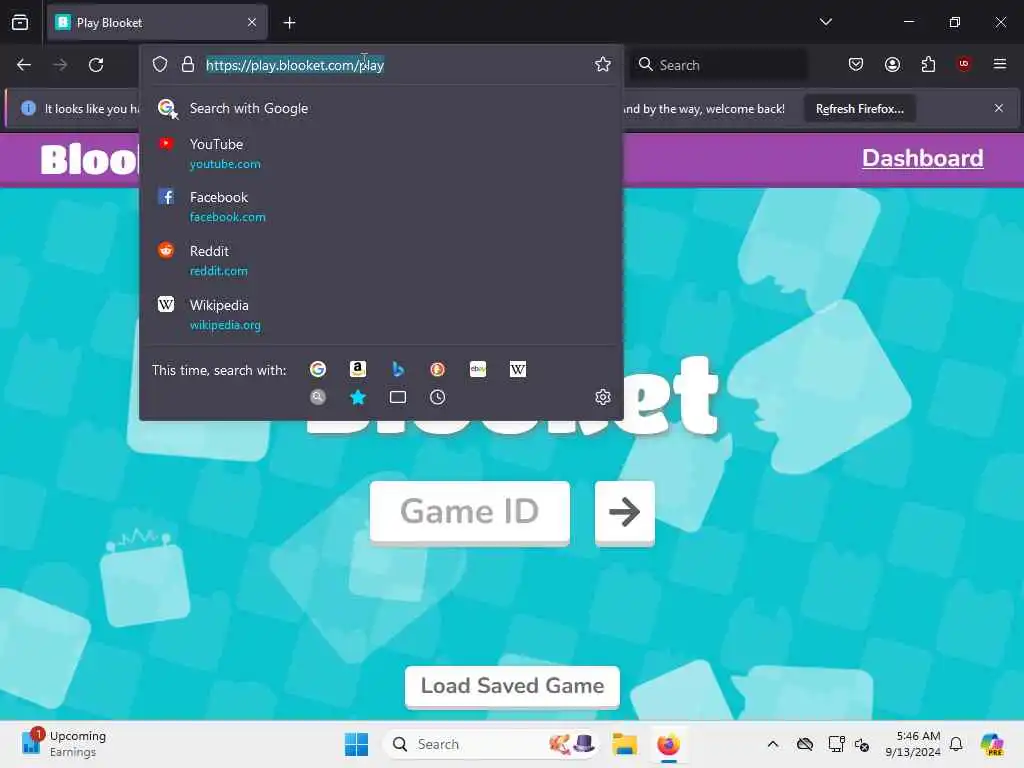Bookmark this page with the star icon
The width and height of the screenshot is (1024, 768).
coord(603,64)
